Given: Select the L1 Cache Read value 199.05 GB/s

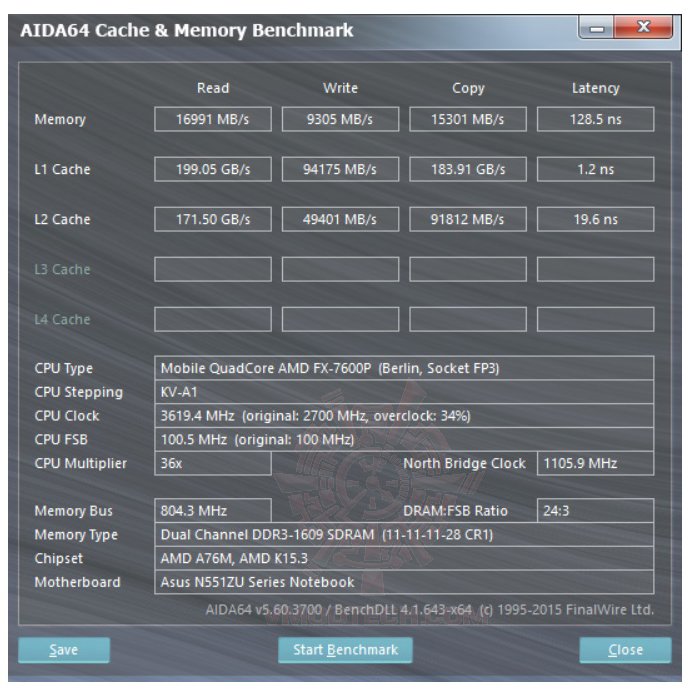Looking at the screenshot, I should point(213,169).
